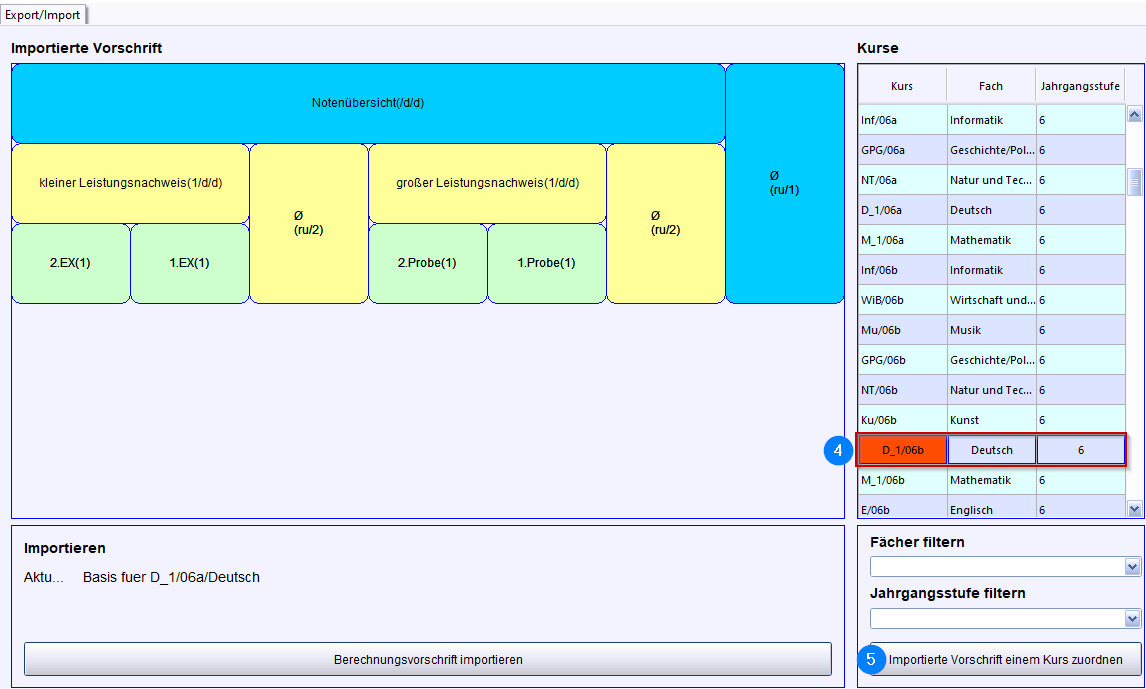
Task: Sort by the Kurs column header
Action: pyautogui.click(x=902, y=85)
